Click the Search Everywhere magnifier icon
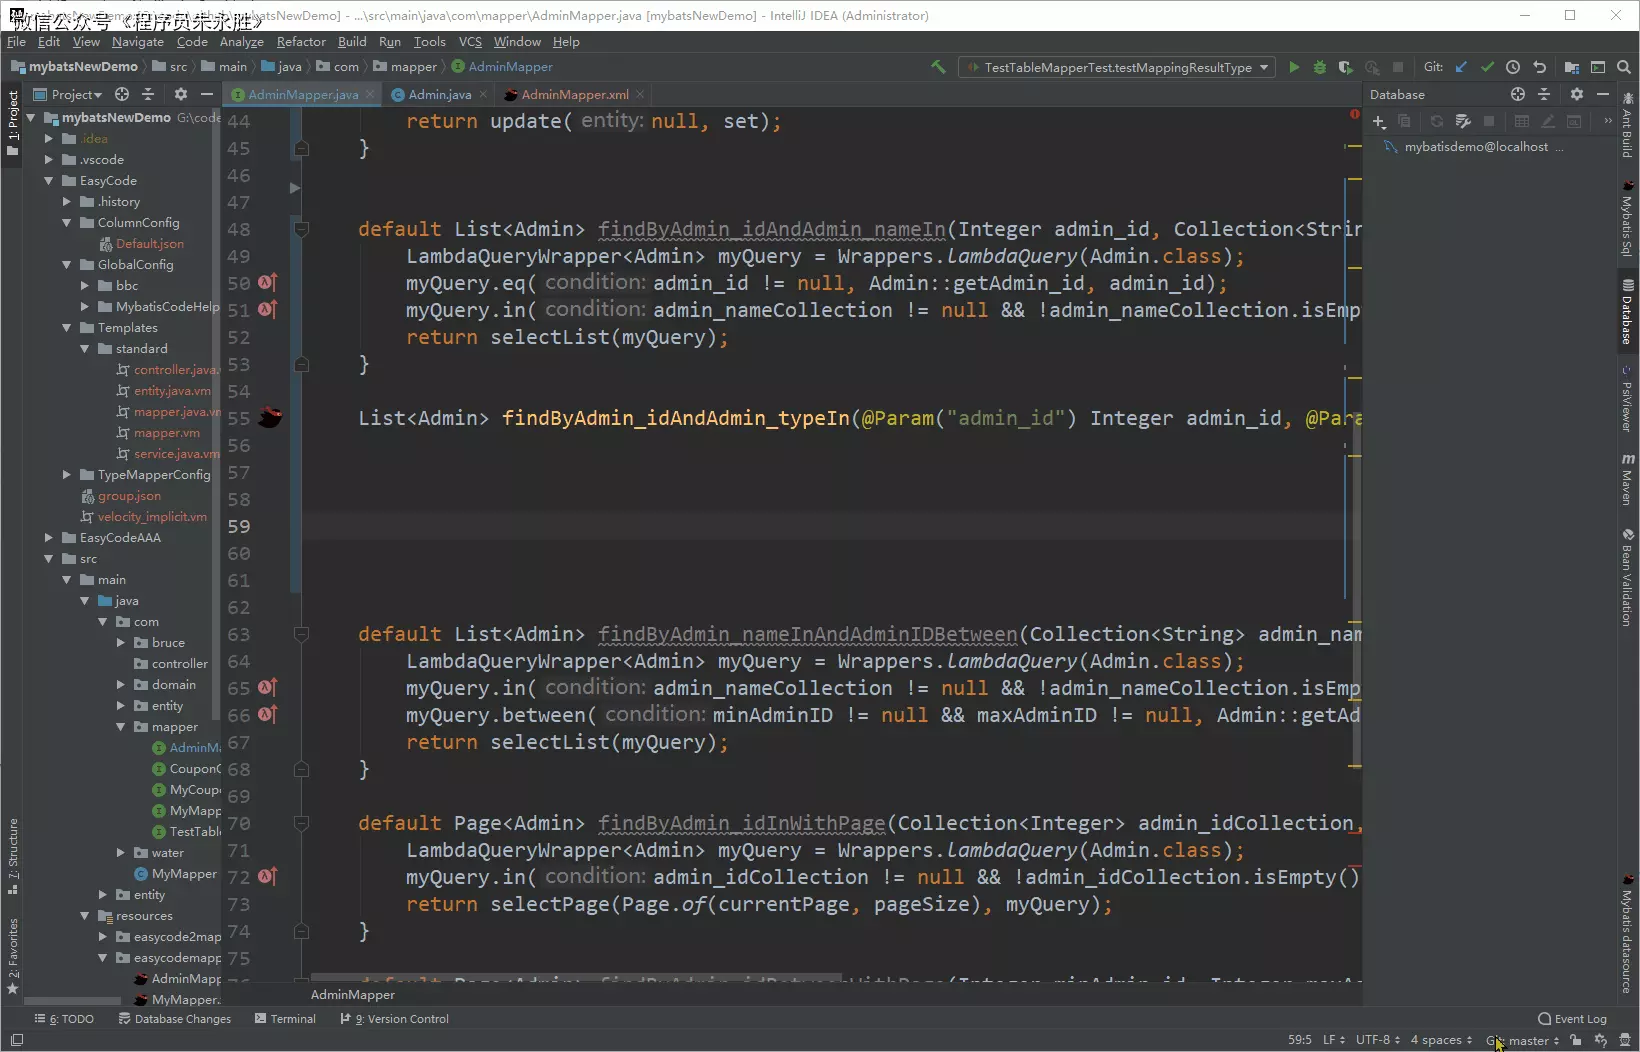Screen dimensions: 1640x1052 click(1624, 67)
